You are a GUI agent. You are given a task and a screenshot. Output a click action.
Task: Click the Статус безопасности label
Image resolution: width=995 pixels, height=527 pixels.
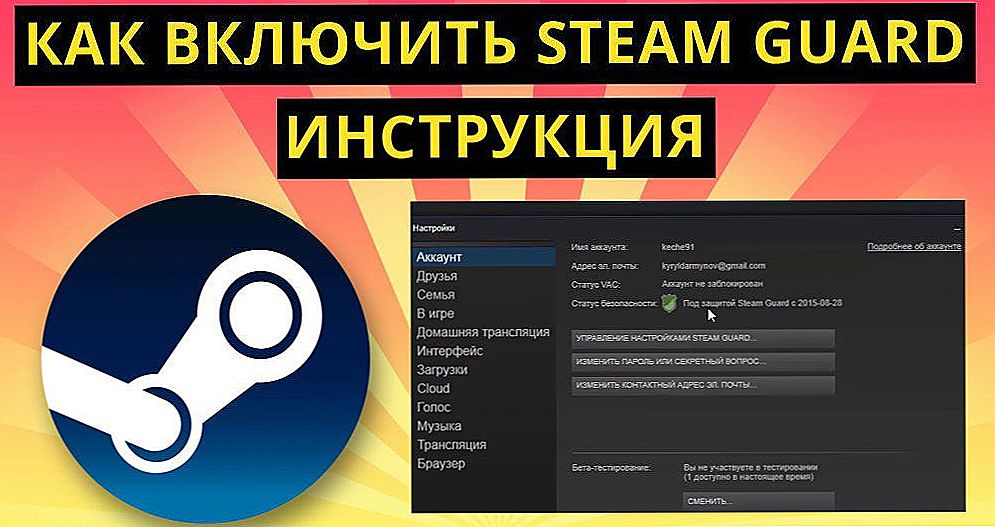pyautogui.click(x=615, y=304)
